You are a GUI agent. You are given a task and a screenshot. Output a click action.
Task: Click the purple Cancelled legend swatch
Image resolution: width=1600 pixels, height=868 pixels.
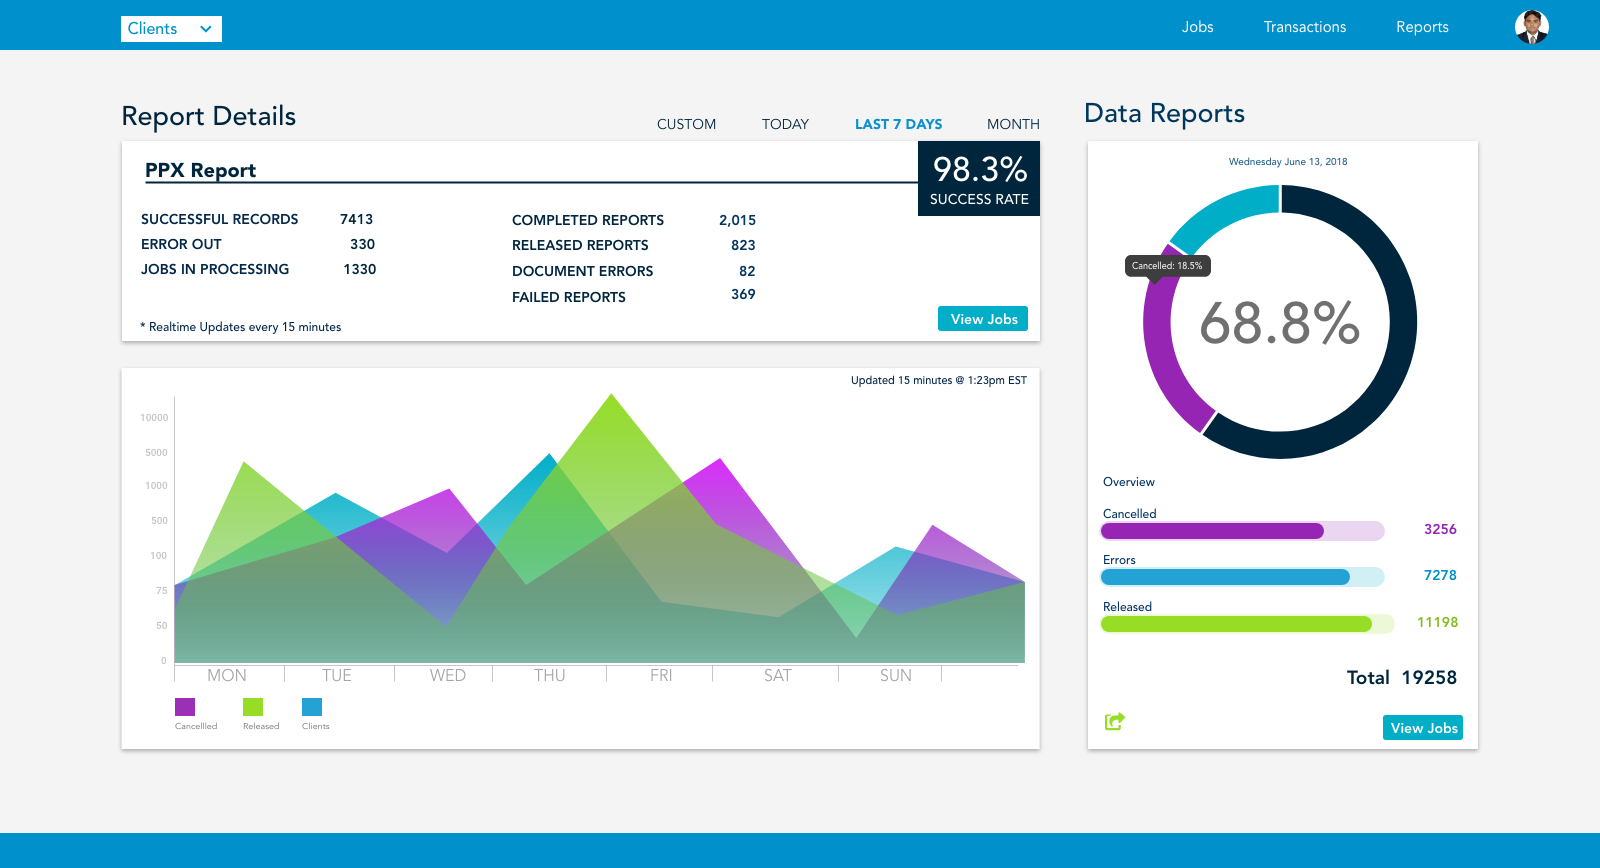(x=185, y=707)
